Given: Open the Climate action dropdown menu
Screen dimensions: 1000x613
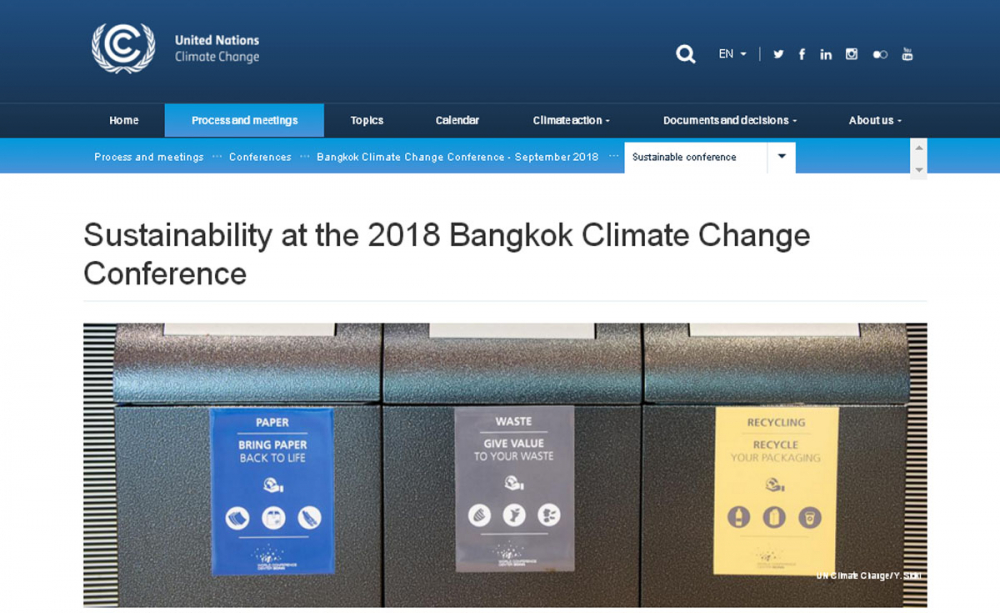Looking at the screenshot, I should pyautogui.click(x=570, y=119).
